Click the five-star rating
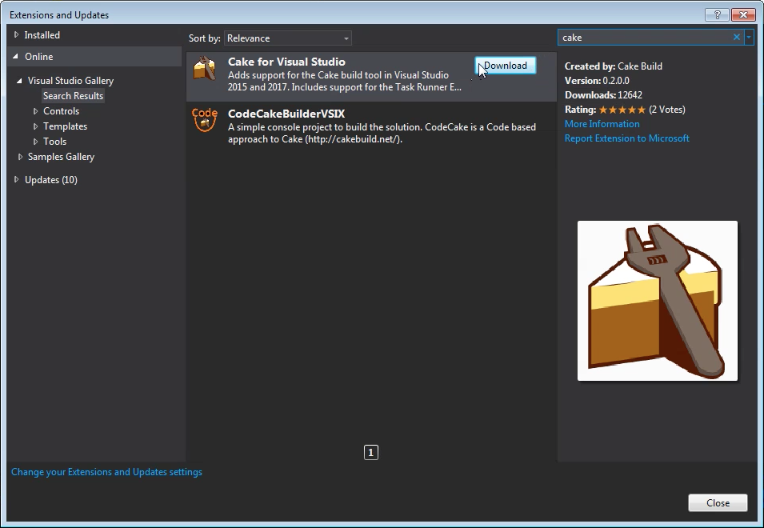Image resolution: width=764 pixels, height=528 pixels. [622, 110]
